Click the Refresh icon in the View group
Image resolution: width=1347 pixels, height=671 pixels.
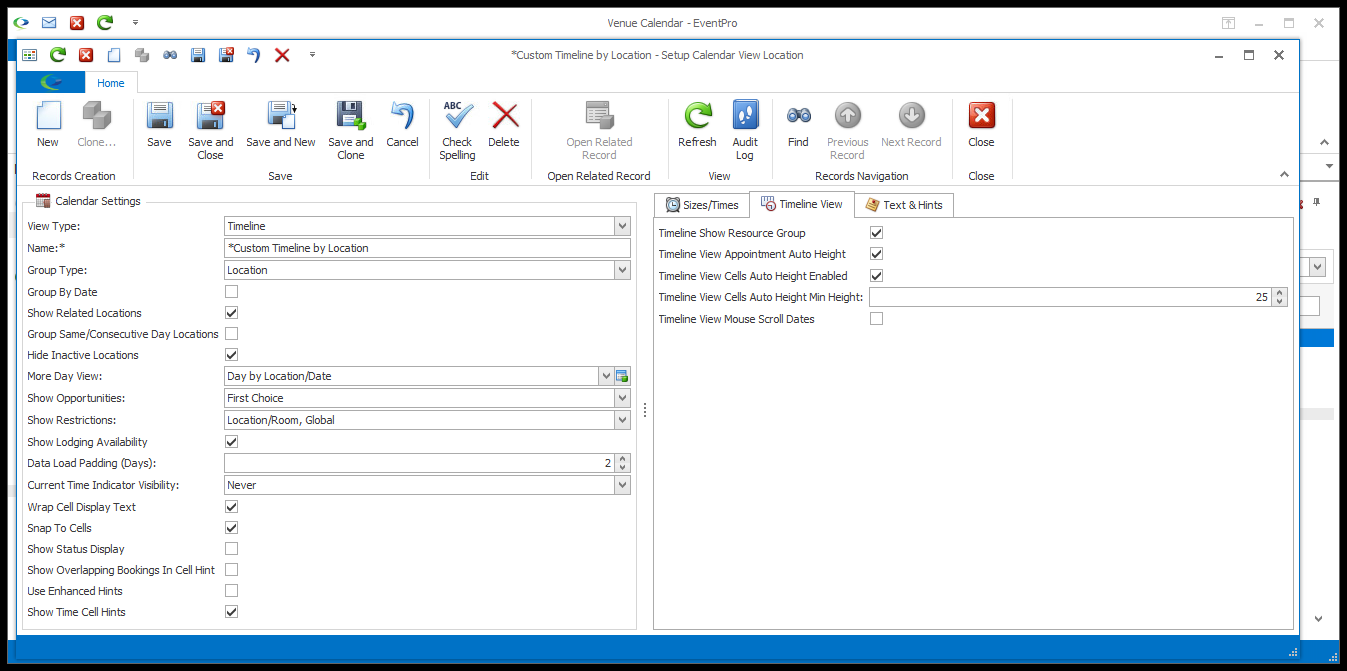[x=697, y=116]
